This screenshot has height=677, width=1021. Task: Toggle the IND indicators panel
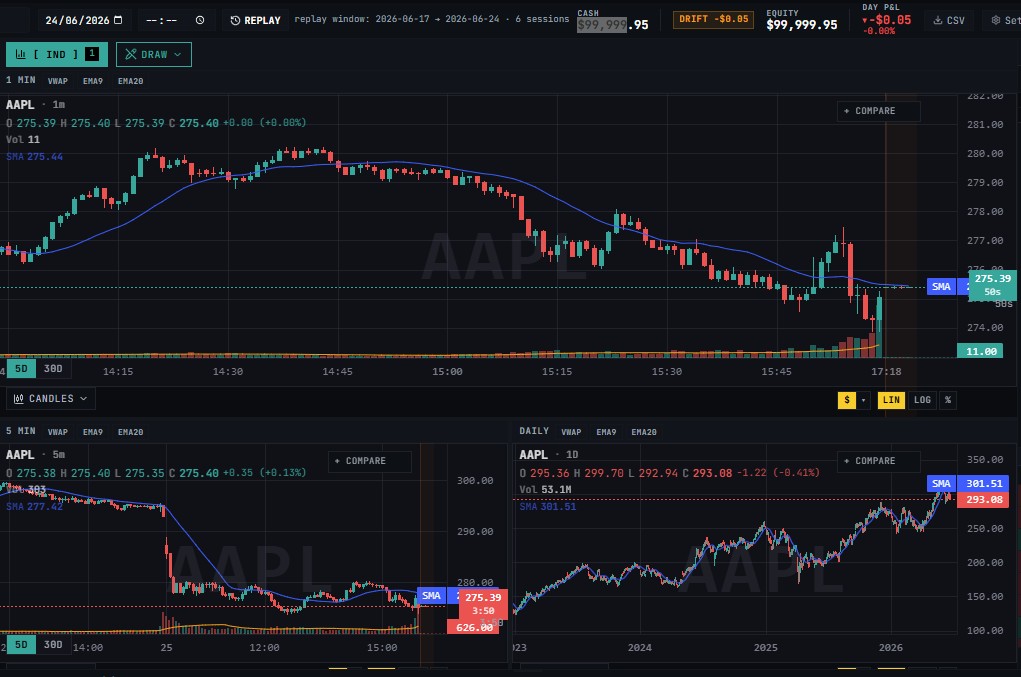[x=57, y=55]
